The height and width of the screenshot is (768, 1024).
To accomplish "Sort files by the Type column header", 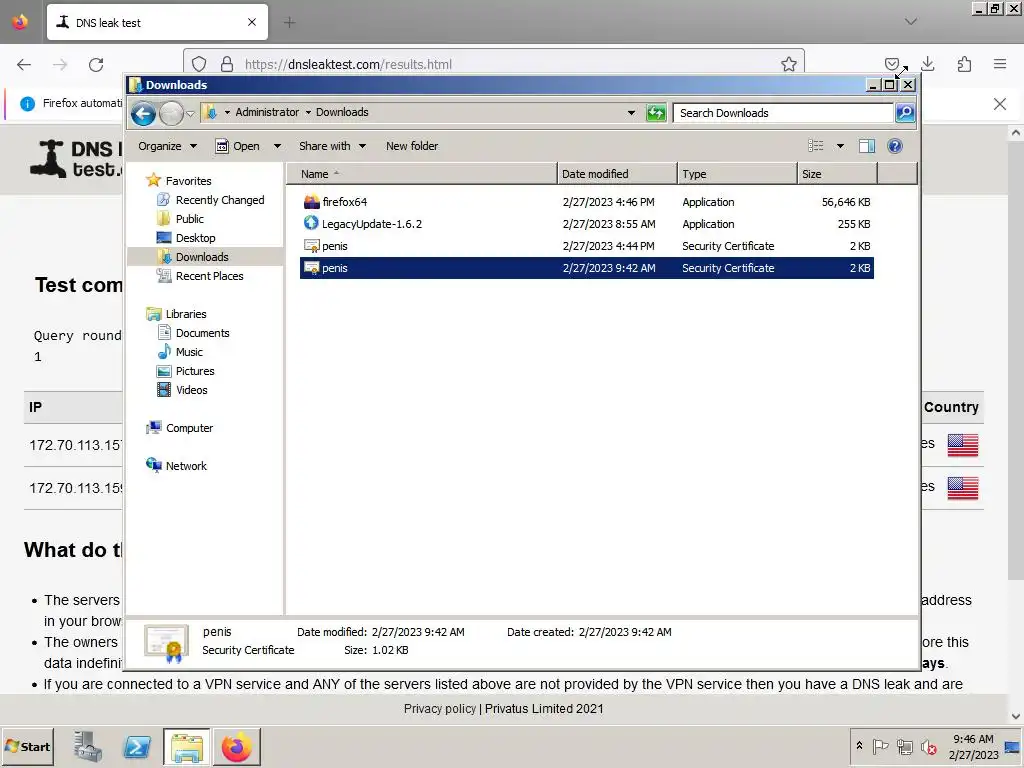I will [x=737, y=174].
